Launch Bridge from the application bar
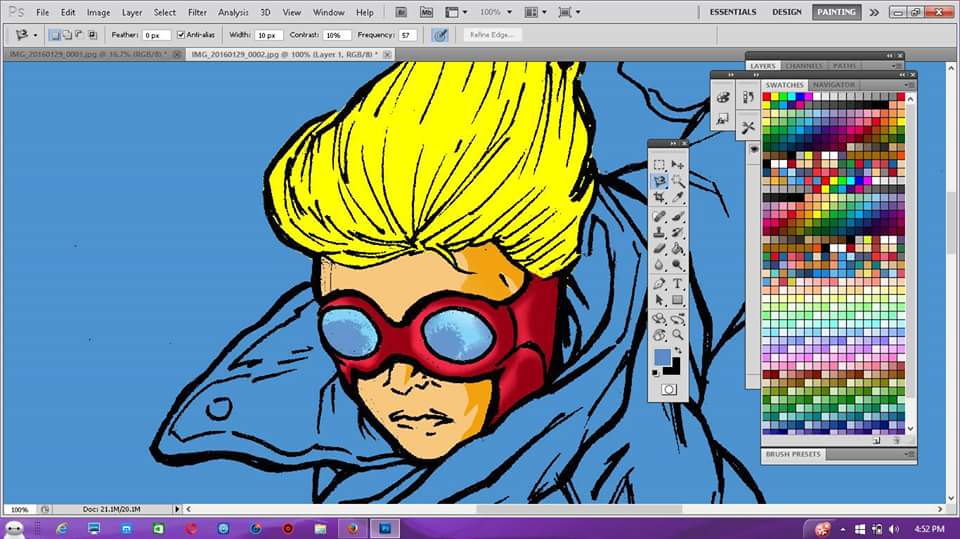The height and width of the screenshot is (539, 960). pos(401,12)
